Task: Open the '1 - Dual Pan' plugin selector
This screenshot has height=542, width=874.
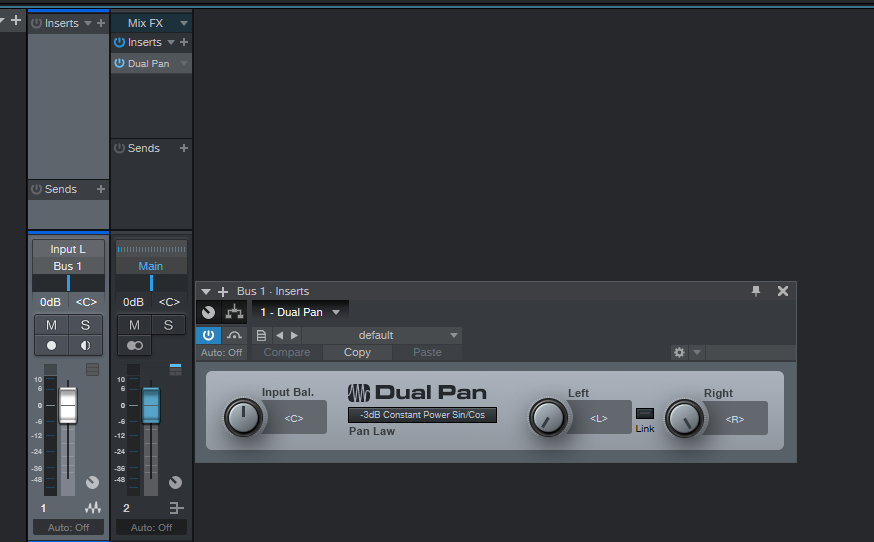Action: click(300, 312)
